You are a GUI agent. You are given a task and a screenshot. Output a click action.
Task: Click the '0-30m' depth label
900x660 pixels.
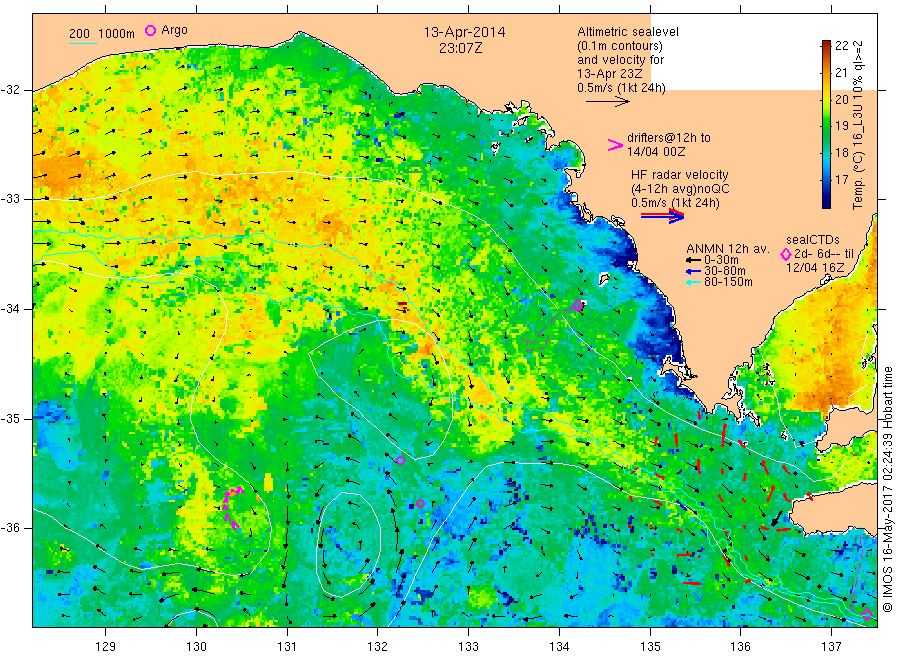(721, 260)
